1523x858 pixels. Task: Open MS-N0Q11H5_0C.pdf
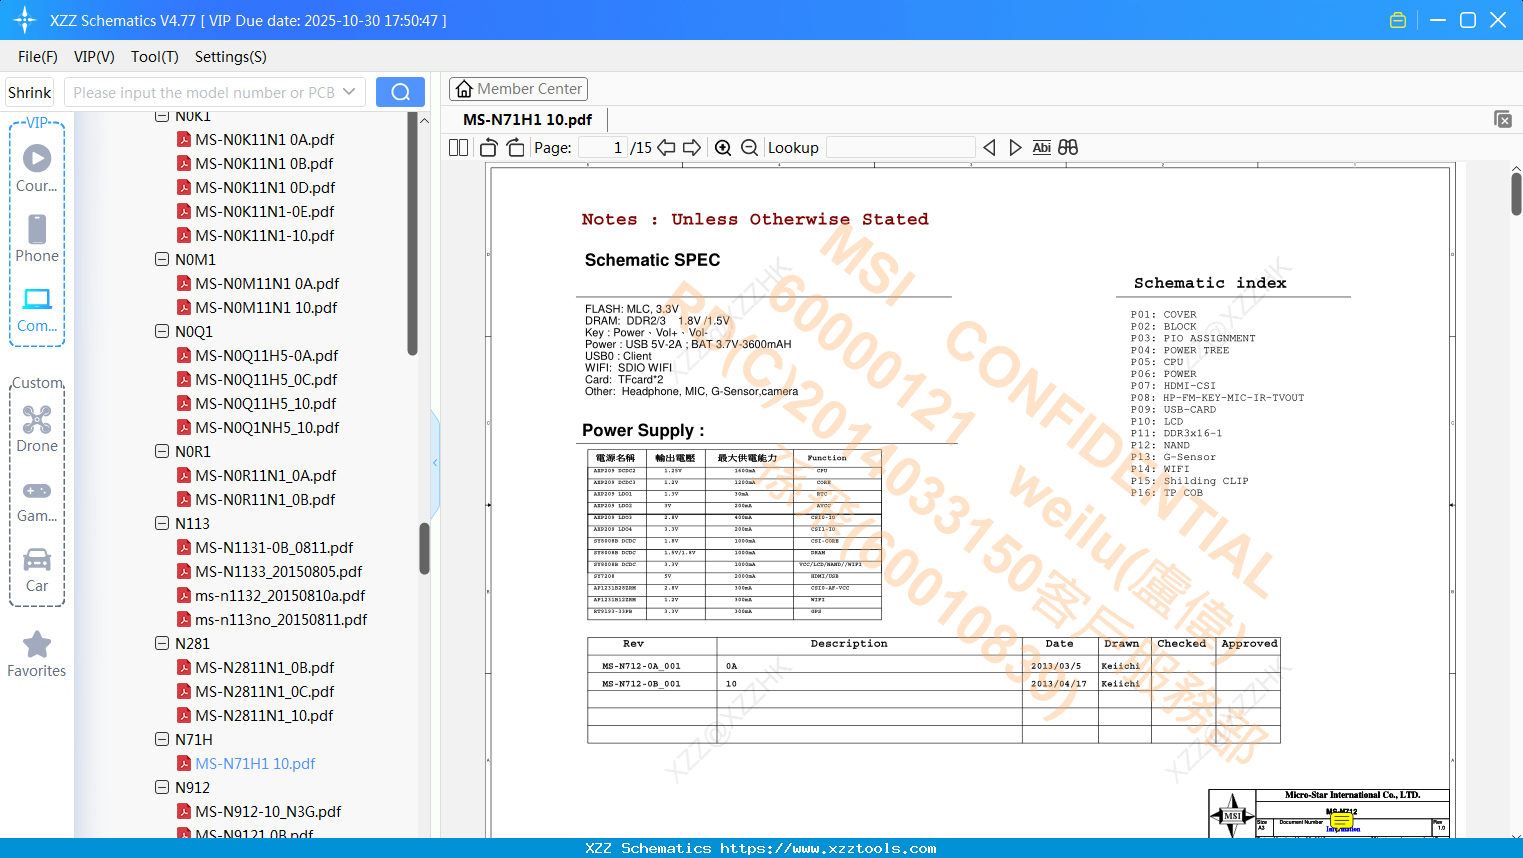pyautogui.click(x=257, y=379)
